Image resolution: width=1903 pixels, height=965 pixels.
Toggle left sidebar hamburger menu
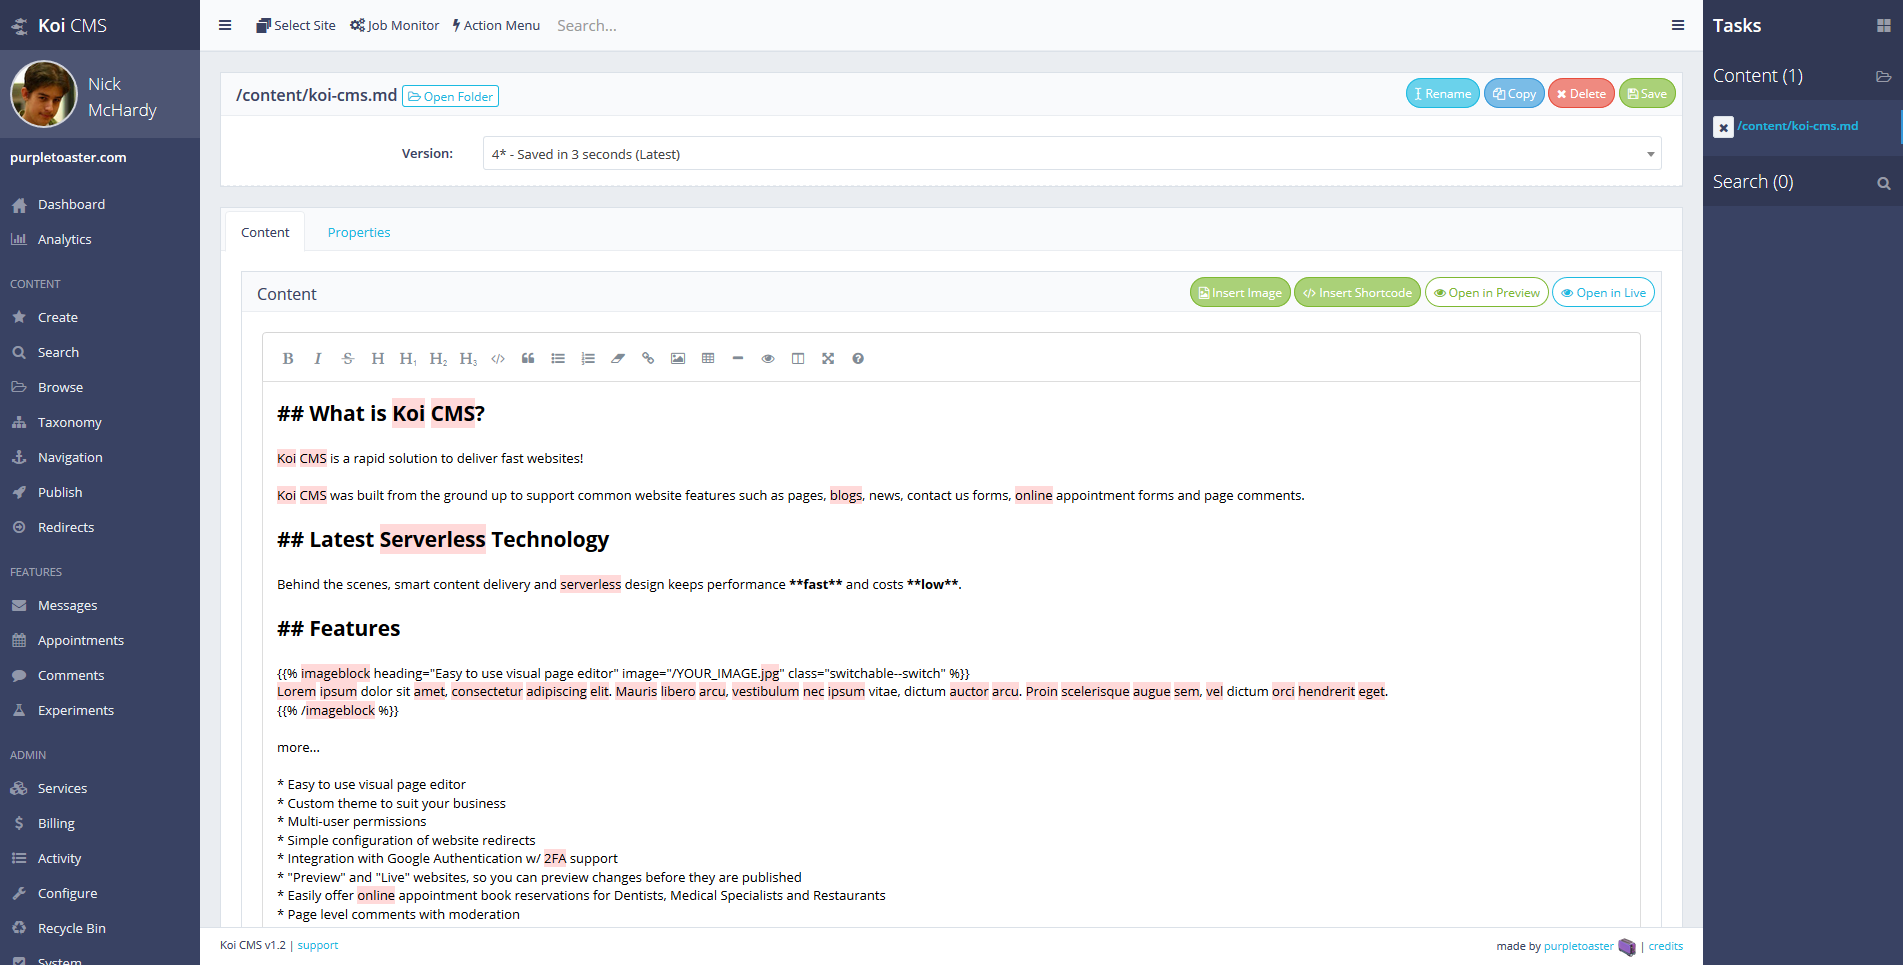(225, 25)
